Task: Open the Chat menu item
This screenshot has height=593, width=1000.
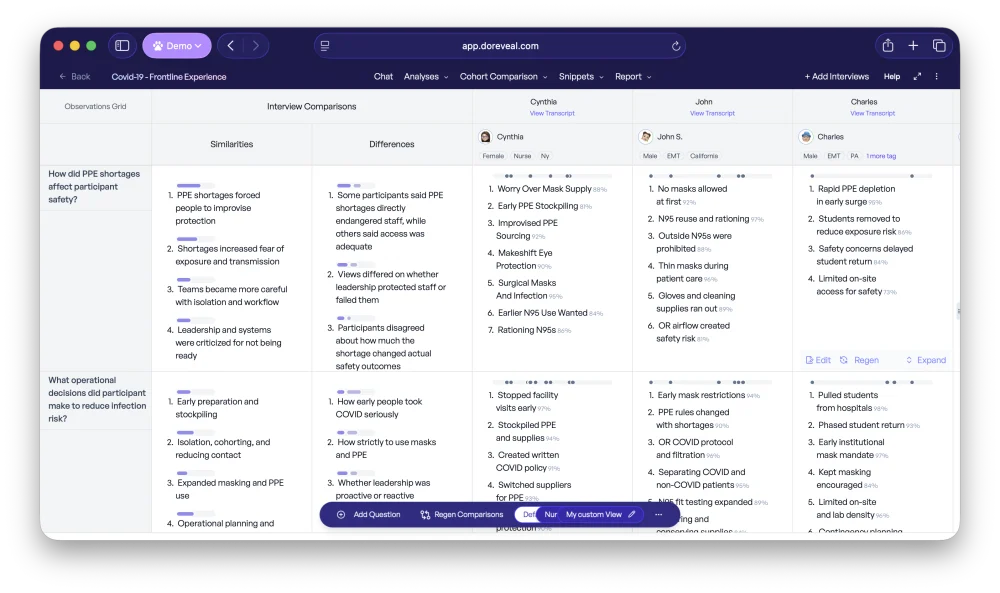Action: pyautogui.click(x=383, y=77)
